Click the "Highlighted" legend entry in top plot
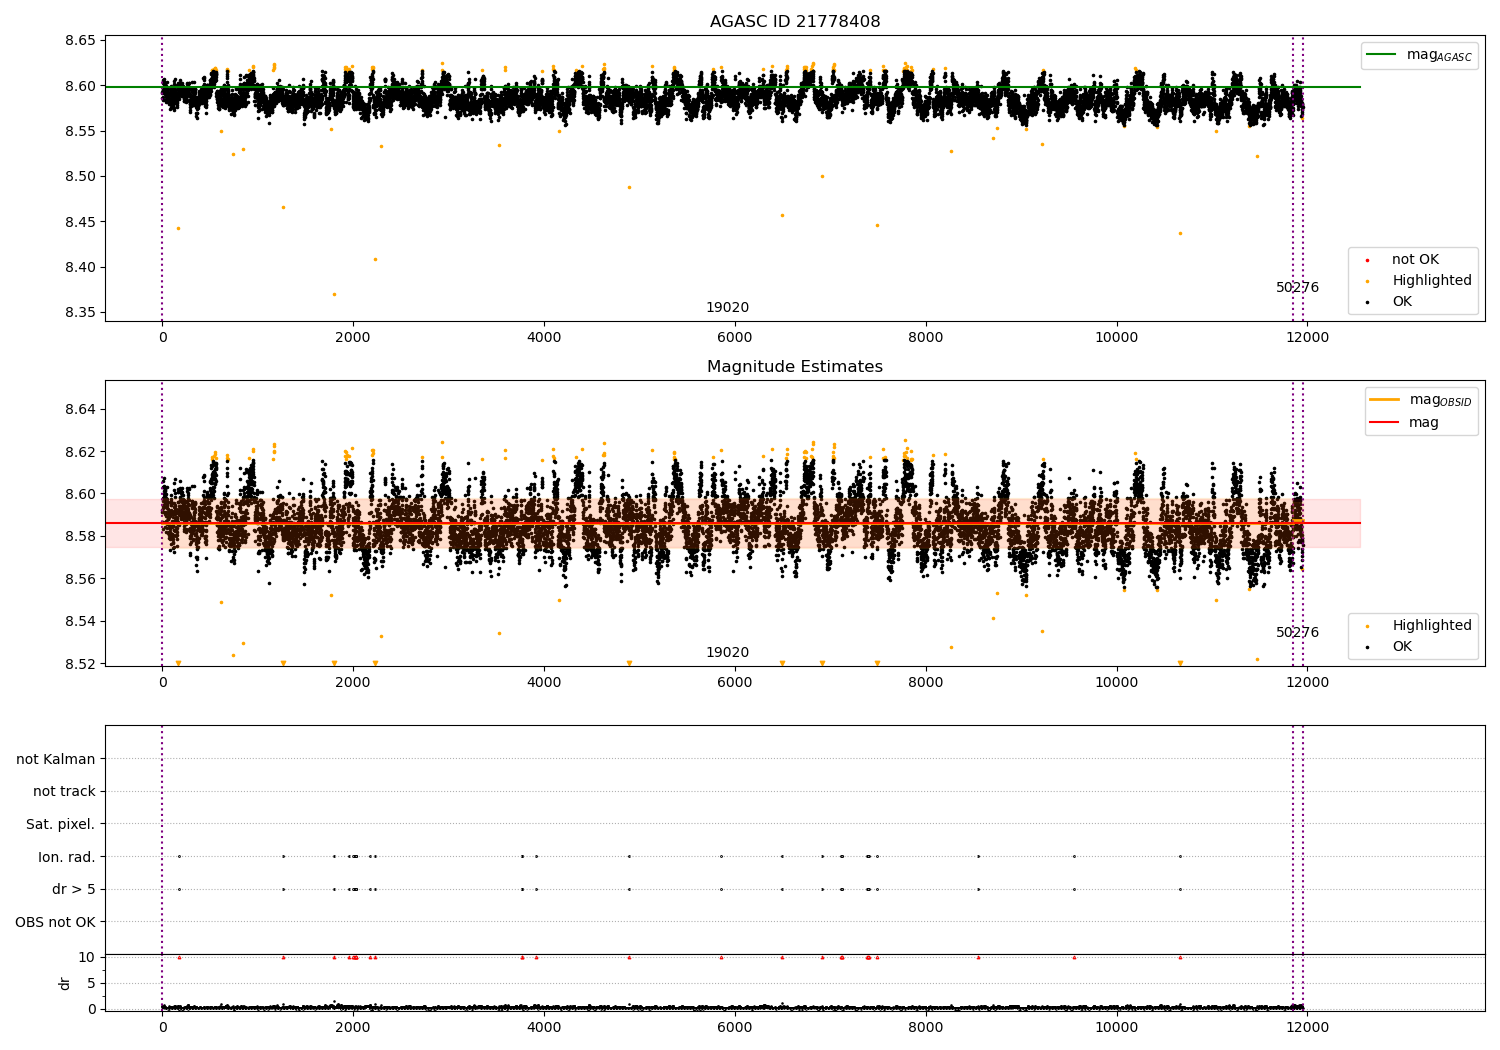 1432,281
